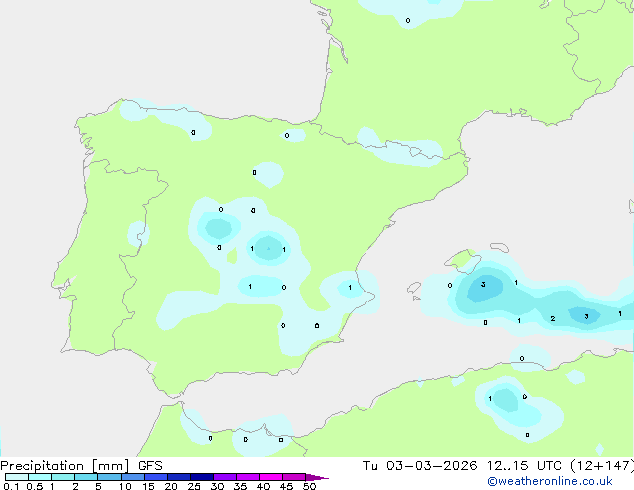Click the "50" legend scale label
634x490 pixels.
point(309,486)
